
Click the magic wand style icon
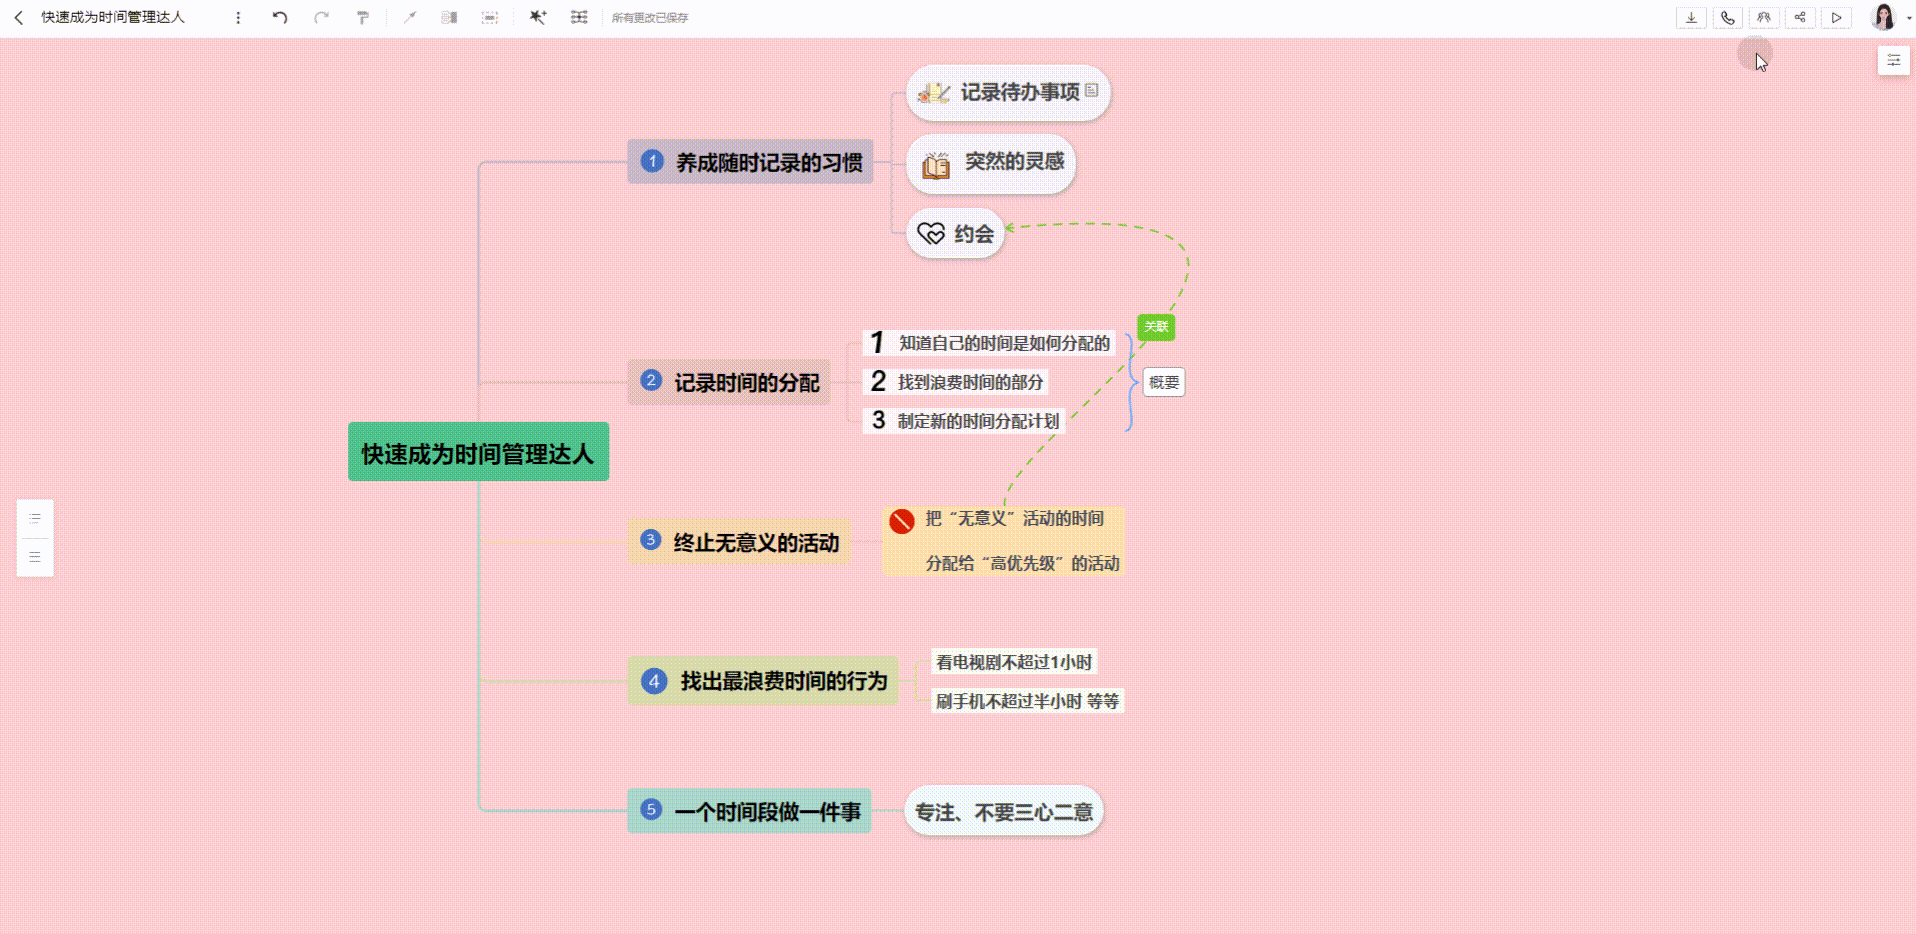[538, 18]
